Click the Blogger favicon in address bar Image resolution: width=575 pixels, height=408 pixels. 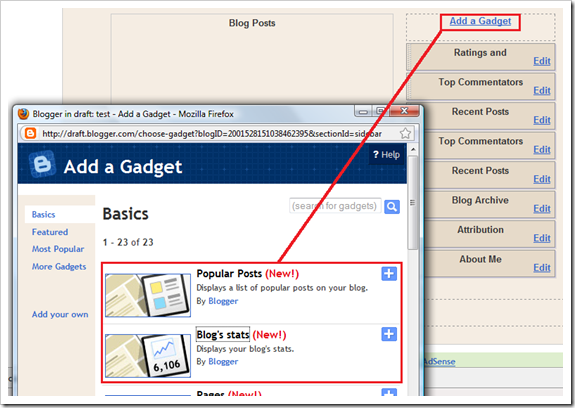[x=30, y=133]
